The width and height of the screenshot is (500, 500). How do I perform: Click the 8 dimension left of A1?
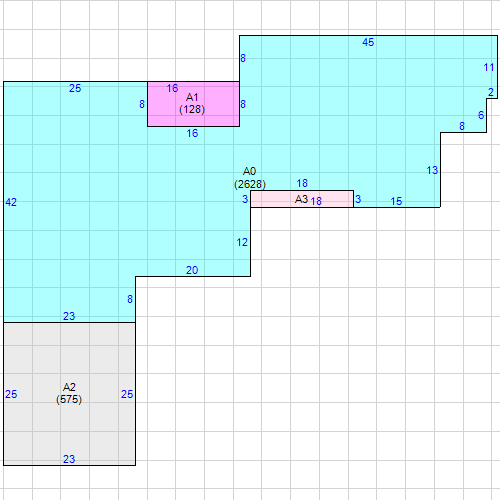pyautogui.click(x=142, y=104)
